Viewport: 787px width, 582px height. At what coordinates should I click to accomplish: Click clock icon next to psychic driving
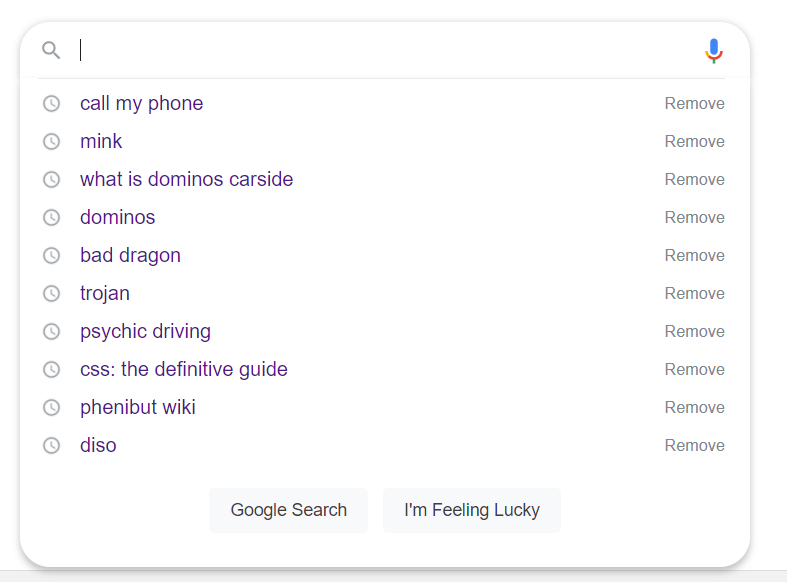click(52, 332)
